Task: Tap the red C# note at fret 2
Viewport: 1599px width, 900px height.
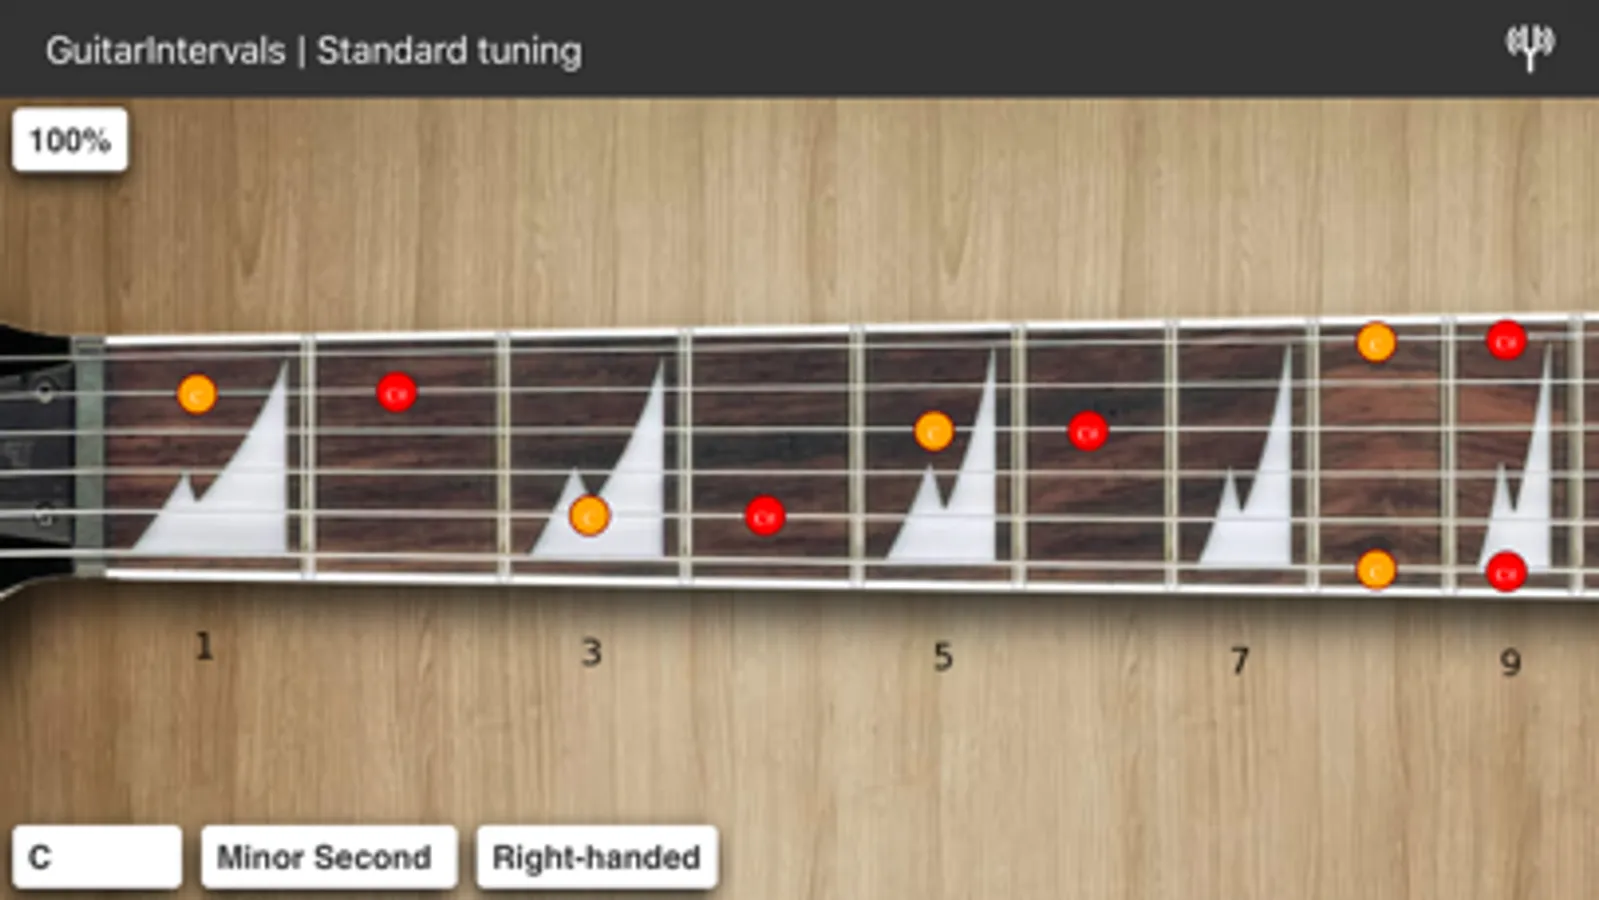Action: click(x=397, y=393)
